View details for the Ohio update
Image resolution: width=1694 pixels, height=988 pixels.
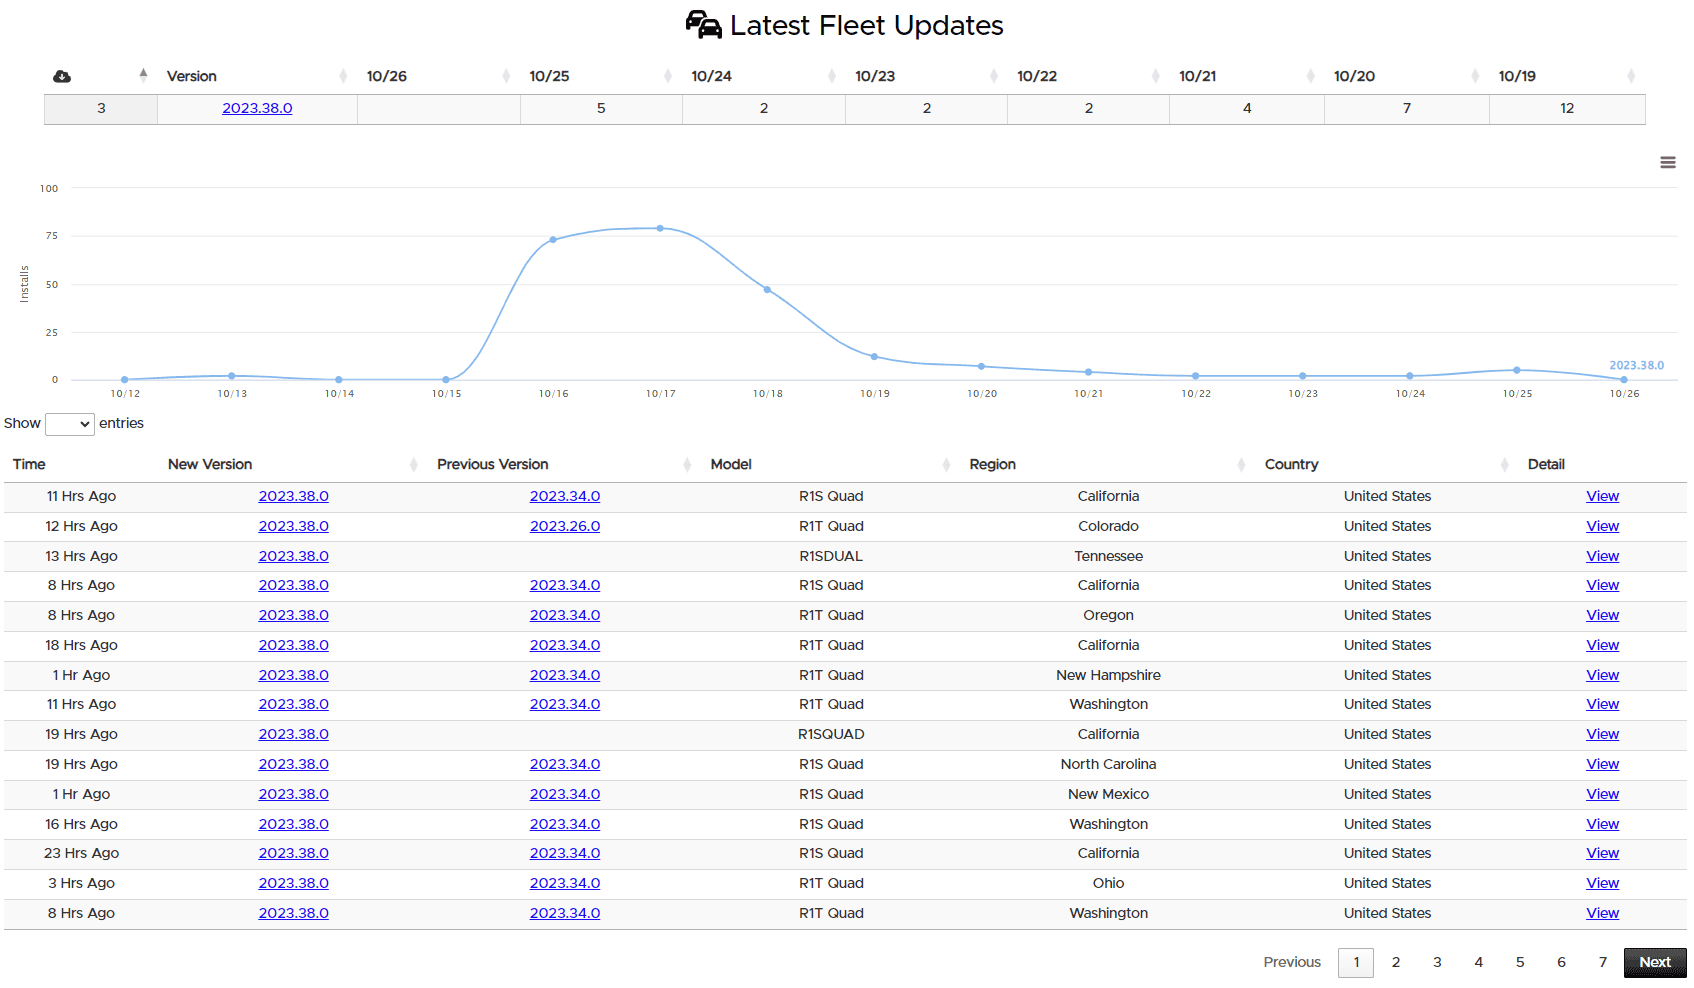(1602, 883)
